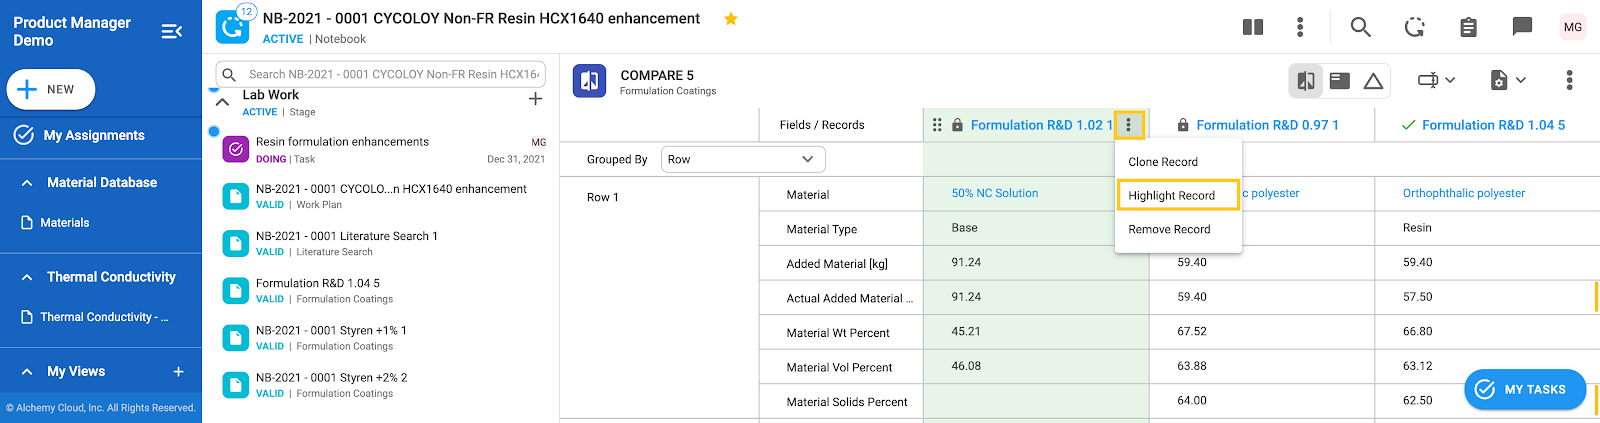
Task: Open the Orthophthalic polyester material link
Action: pos(1464,193)
